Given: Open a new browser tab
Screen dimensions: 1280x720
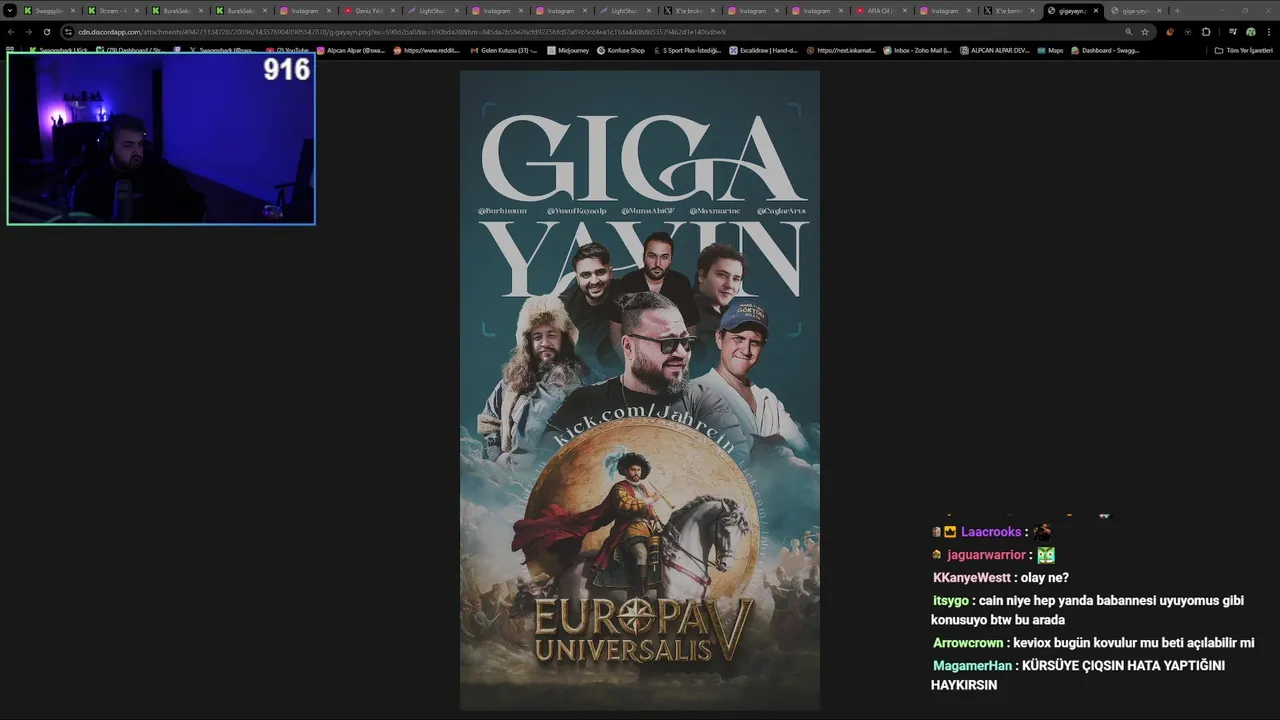Looking at the screenshot, I should (x=1176, y=11).
